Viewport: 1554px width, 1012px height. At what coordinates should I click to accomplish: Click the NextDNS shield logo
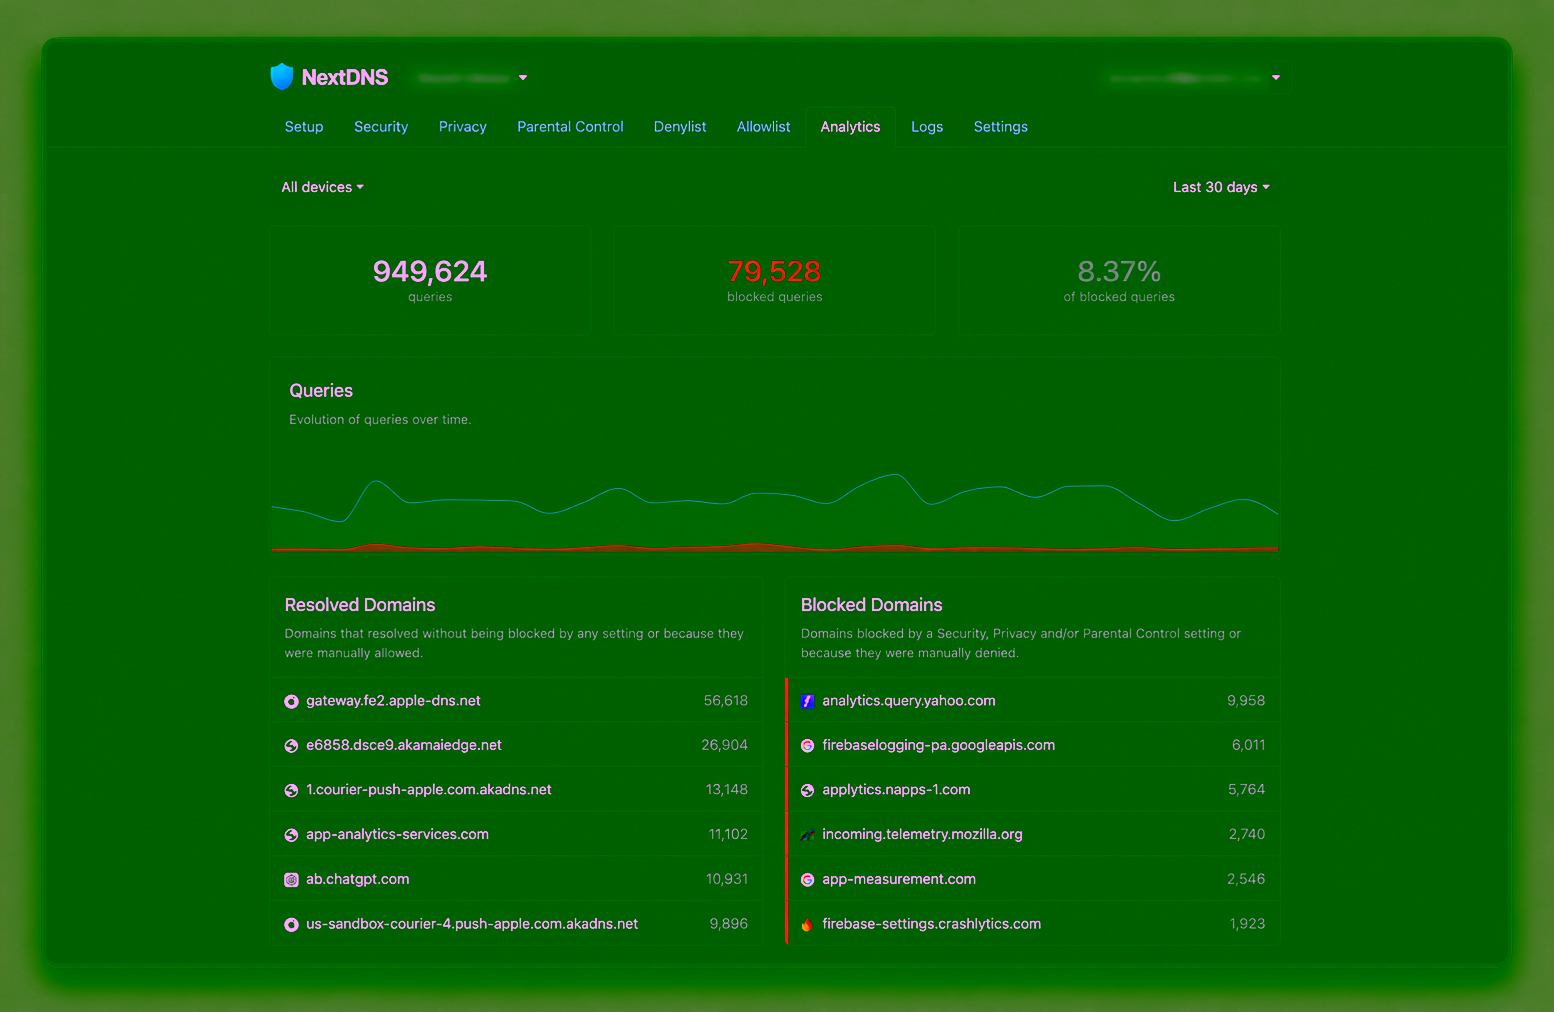(x=282, y=77)
